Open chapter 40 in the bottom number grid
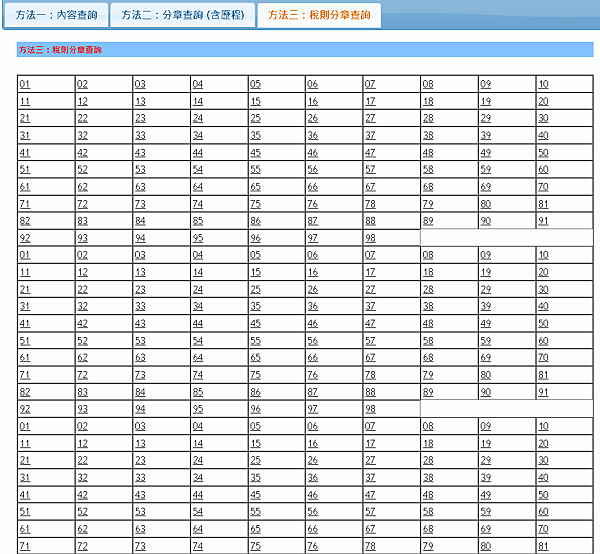This screenshot has height=554, width=600. pos(543,477)
